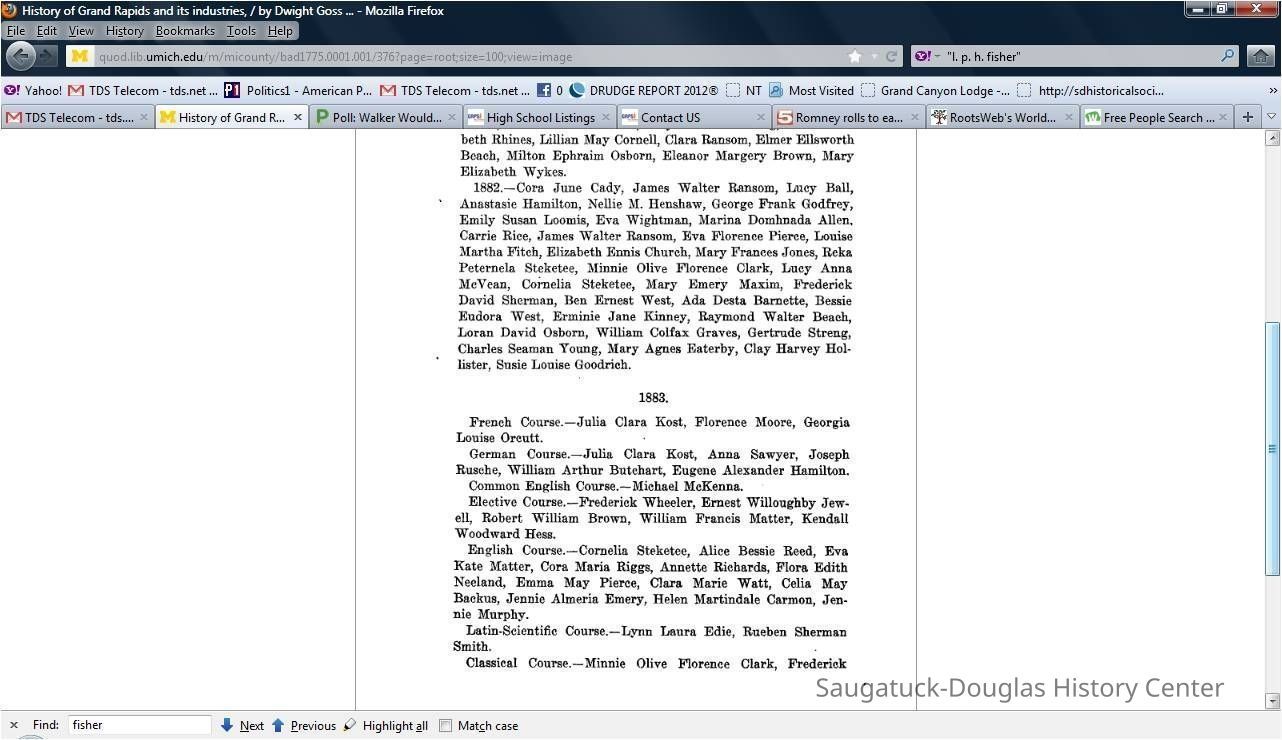Click the Find Previous up arrow
The height and width of the screenshot is (740, 1282).
278,725
